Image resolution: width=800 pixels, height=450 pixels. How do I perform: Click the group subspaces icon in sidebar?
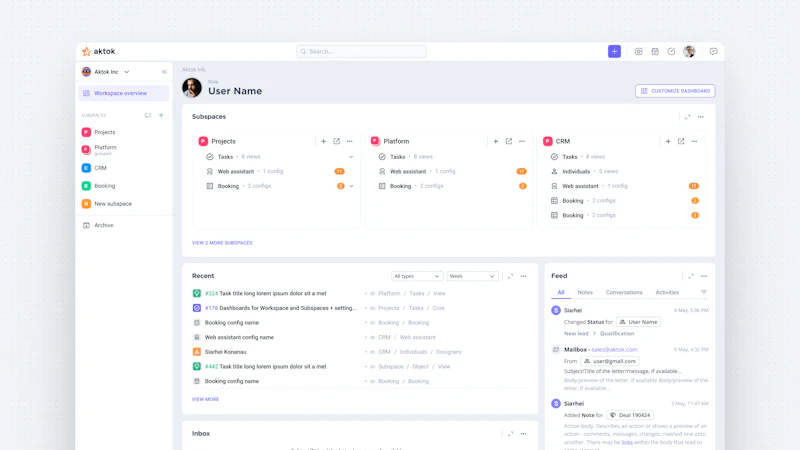pos(148,115)
